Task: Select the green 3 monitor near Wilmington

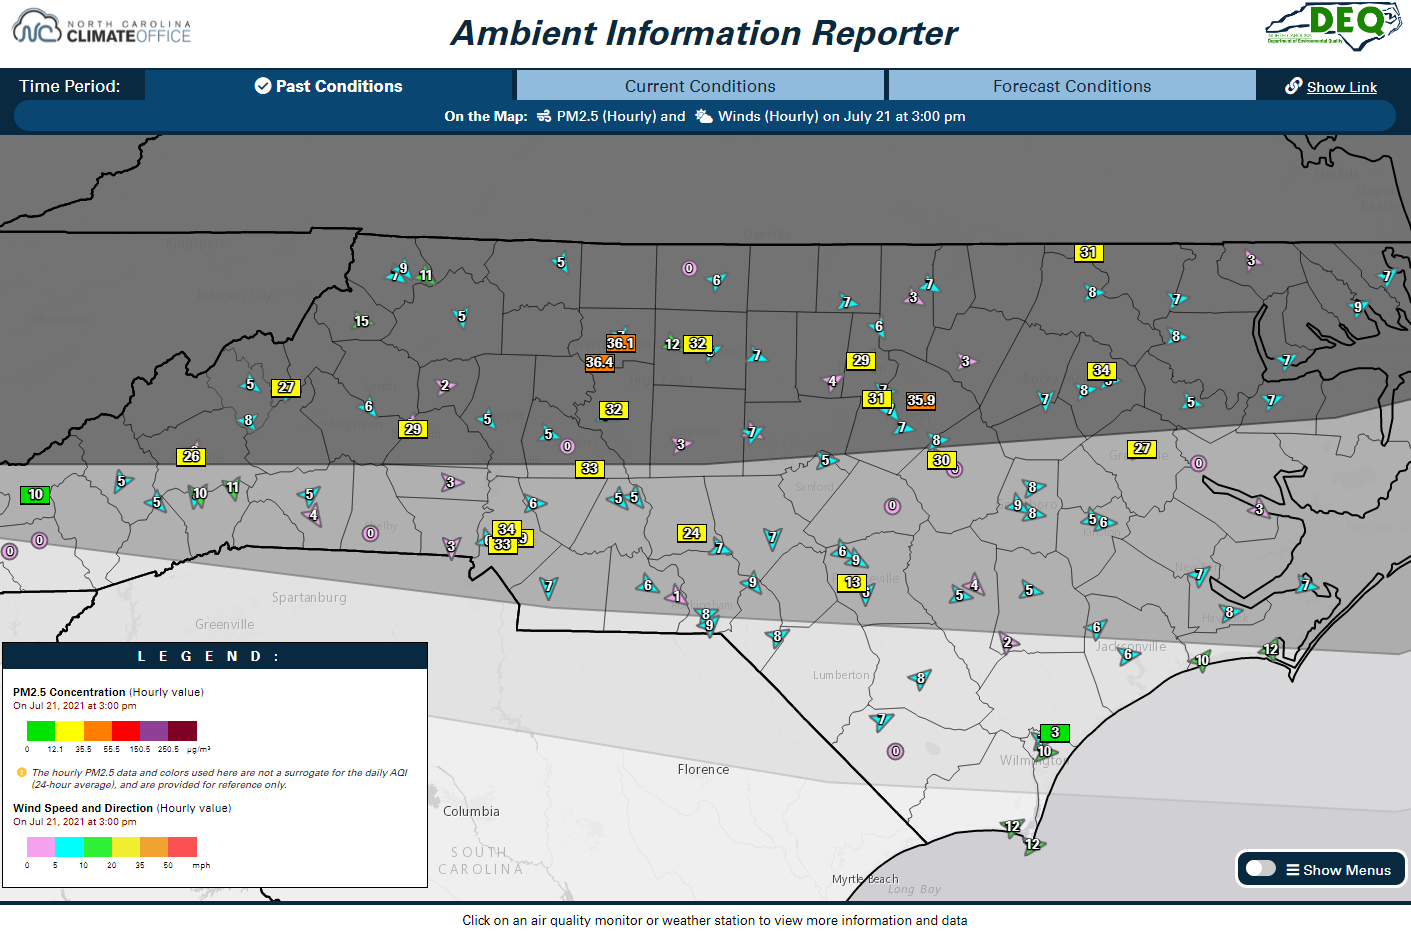Action: point(1056,732)
